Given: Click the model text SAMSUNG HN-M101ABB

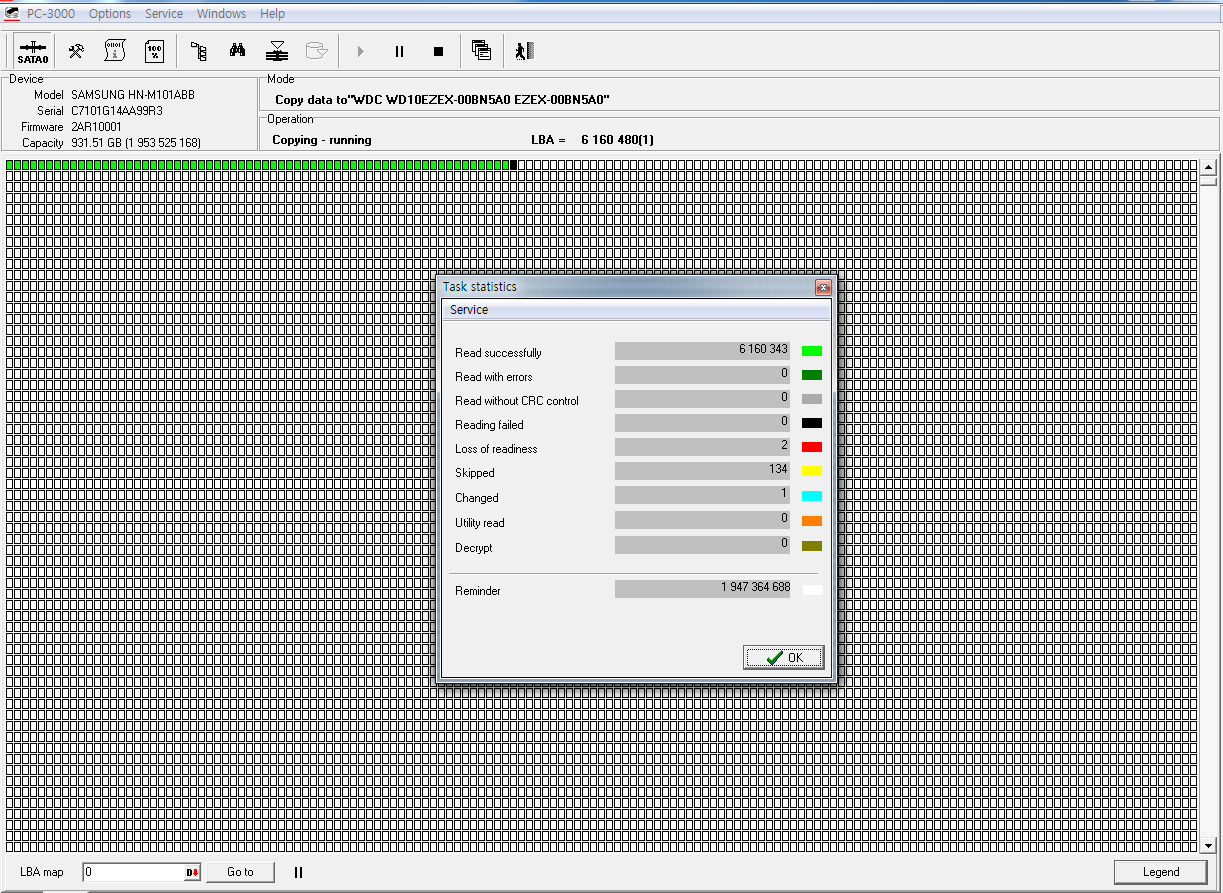Looking at the screenshot, I should point(133,95).
